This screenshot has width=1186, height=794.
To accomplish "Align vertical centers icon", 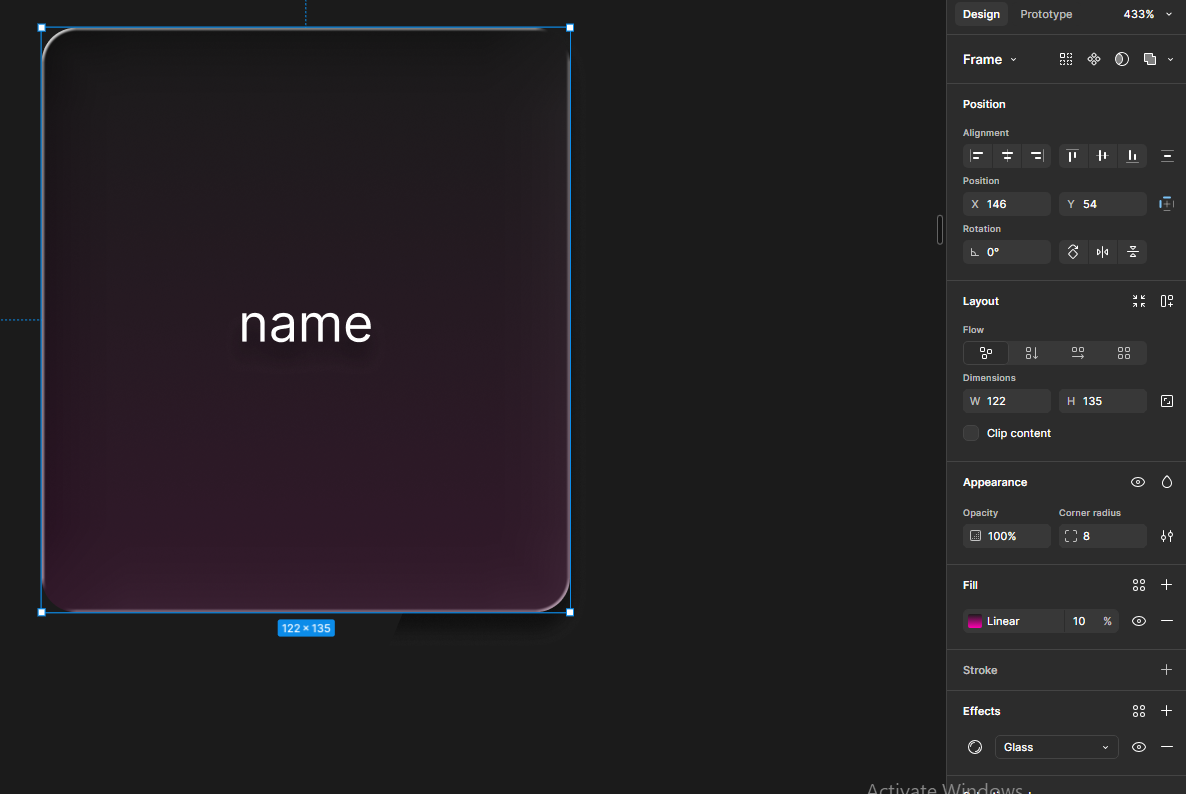I will (1103, 156).
